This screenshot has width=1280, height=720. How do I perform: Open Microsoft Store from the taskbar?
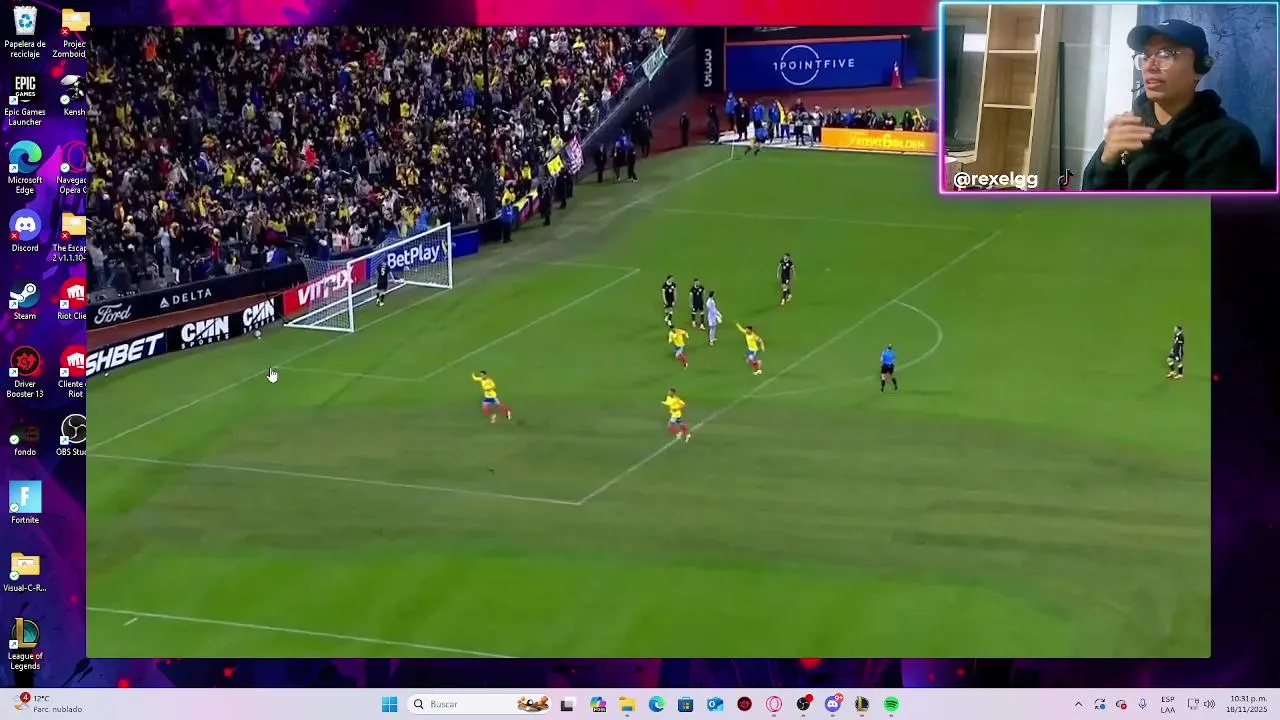coord(685,704)
